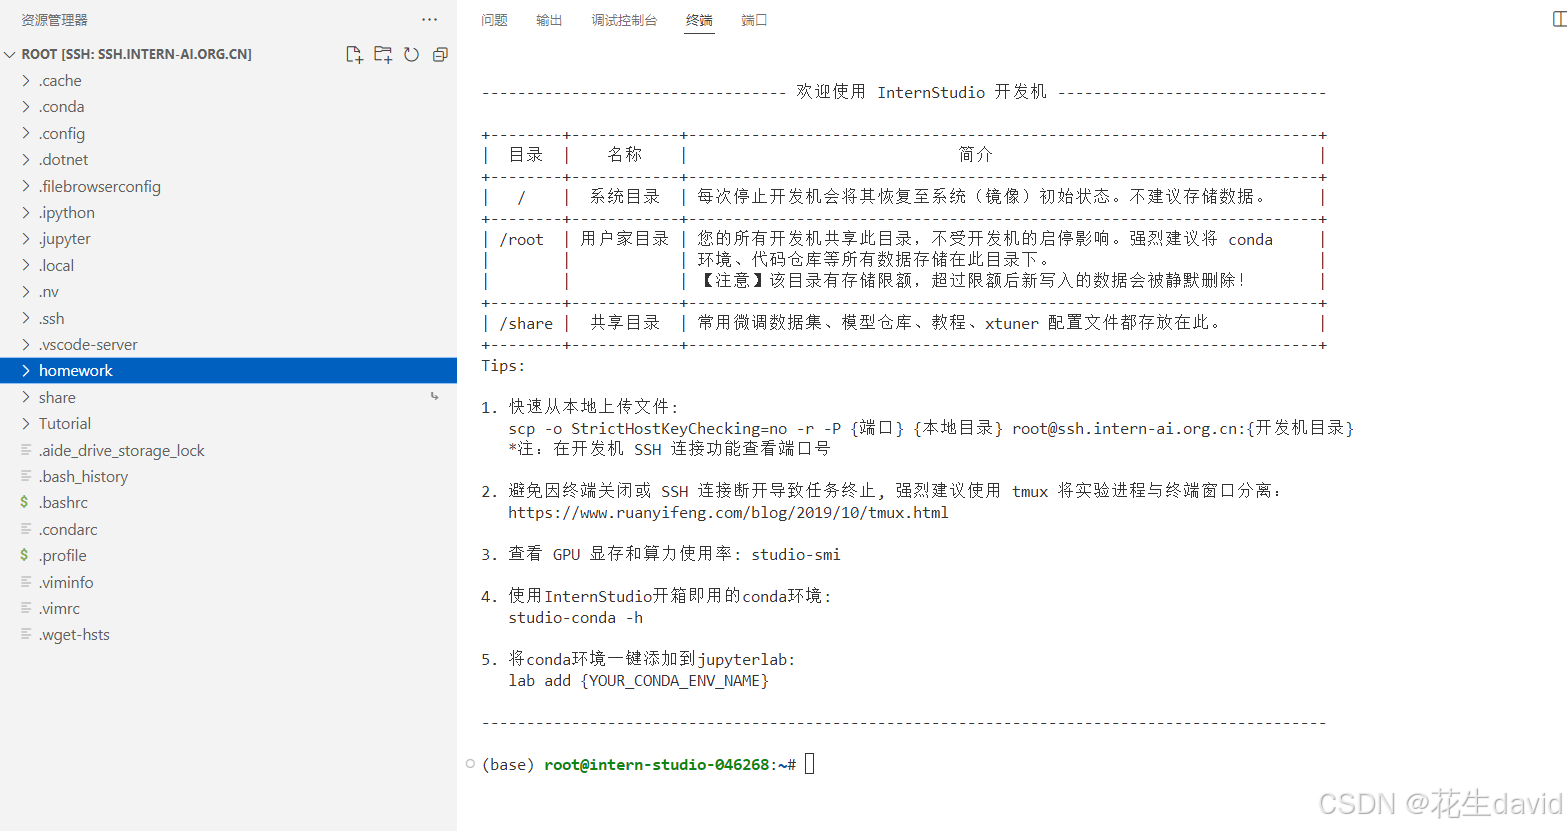Open the .bashrc file
1567x831 pixels.
pyautogui.click(x=228, y=502)
